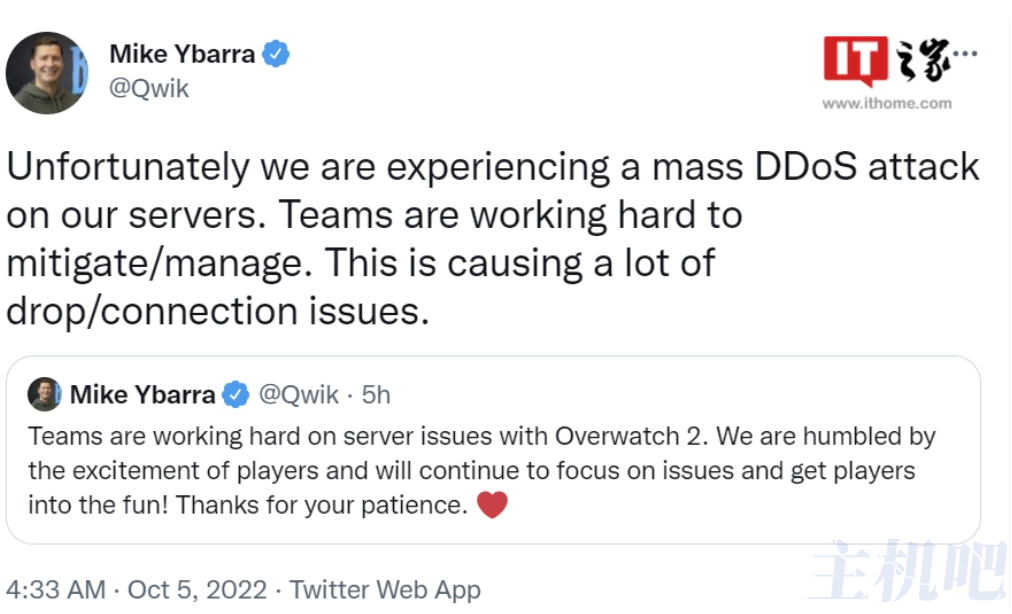
Task: Click the Mike Ybarra display name at top
Action: point(182,54)
